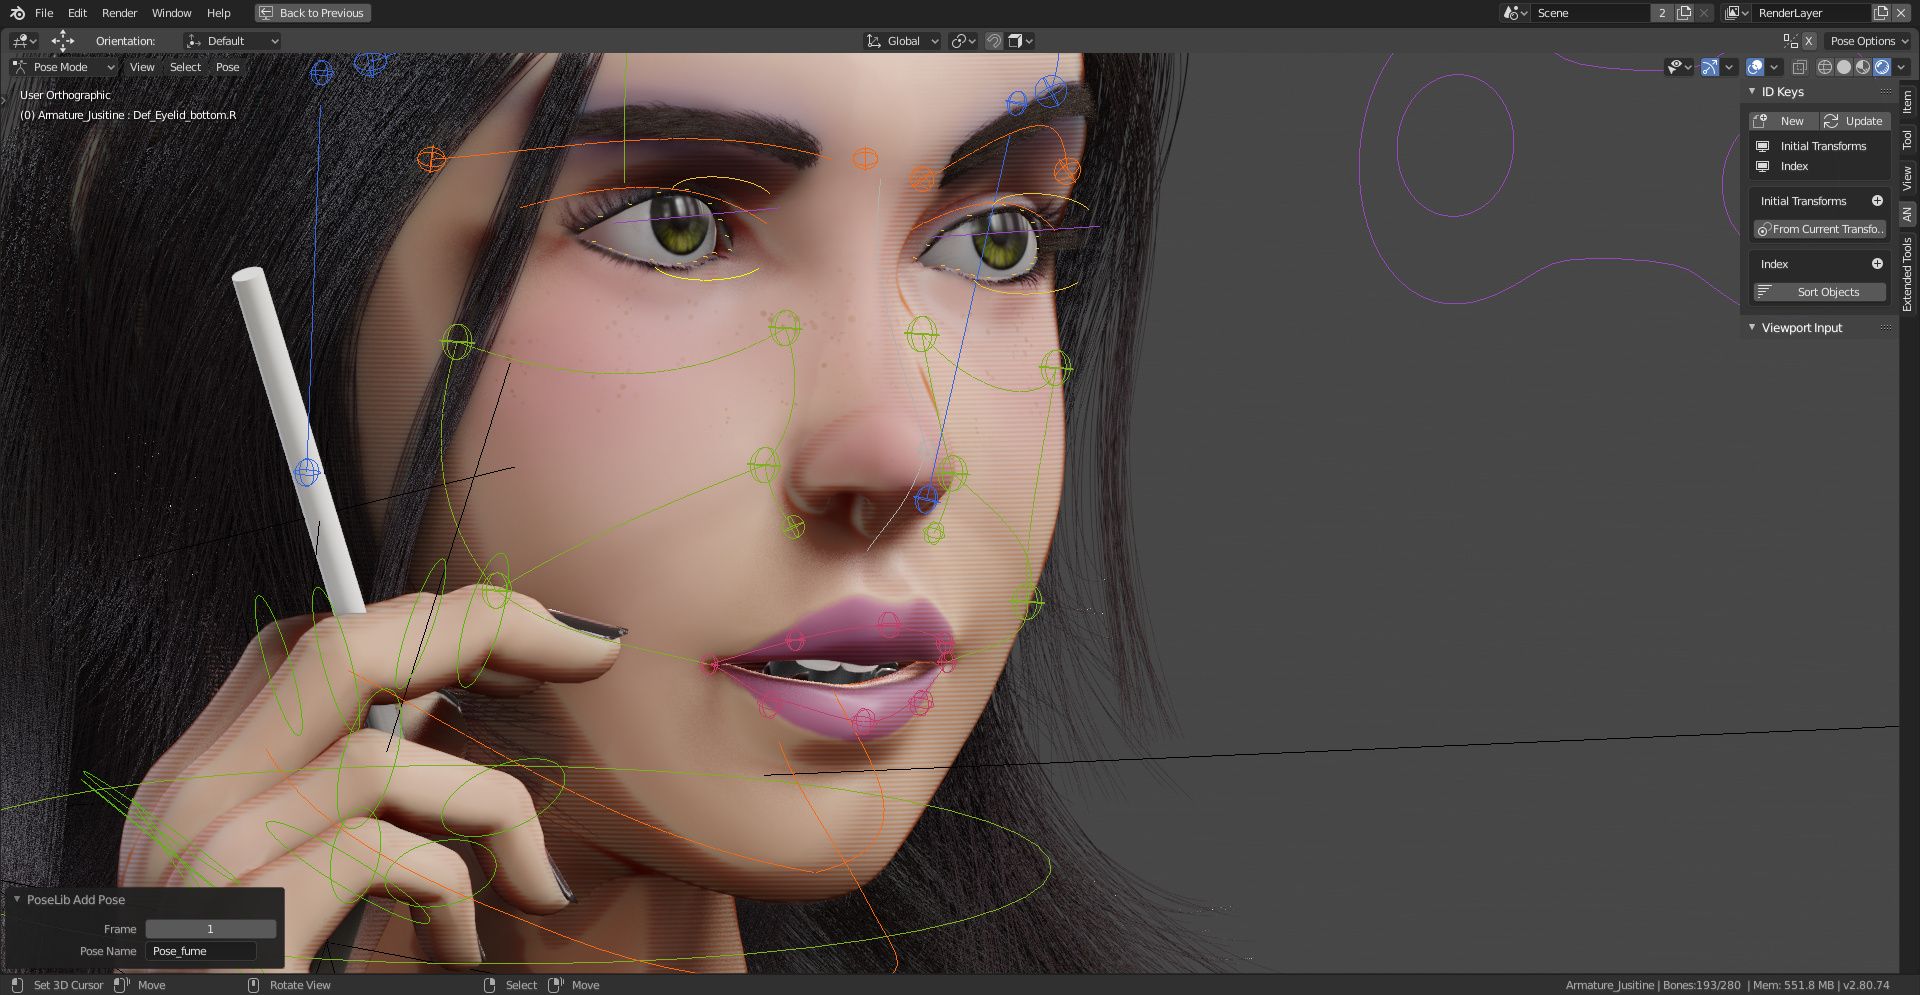Click the Pose Name text field
The height and width of the screenshot is (995, 1920).
(x=201, y=951)
